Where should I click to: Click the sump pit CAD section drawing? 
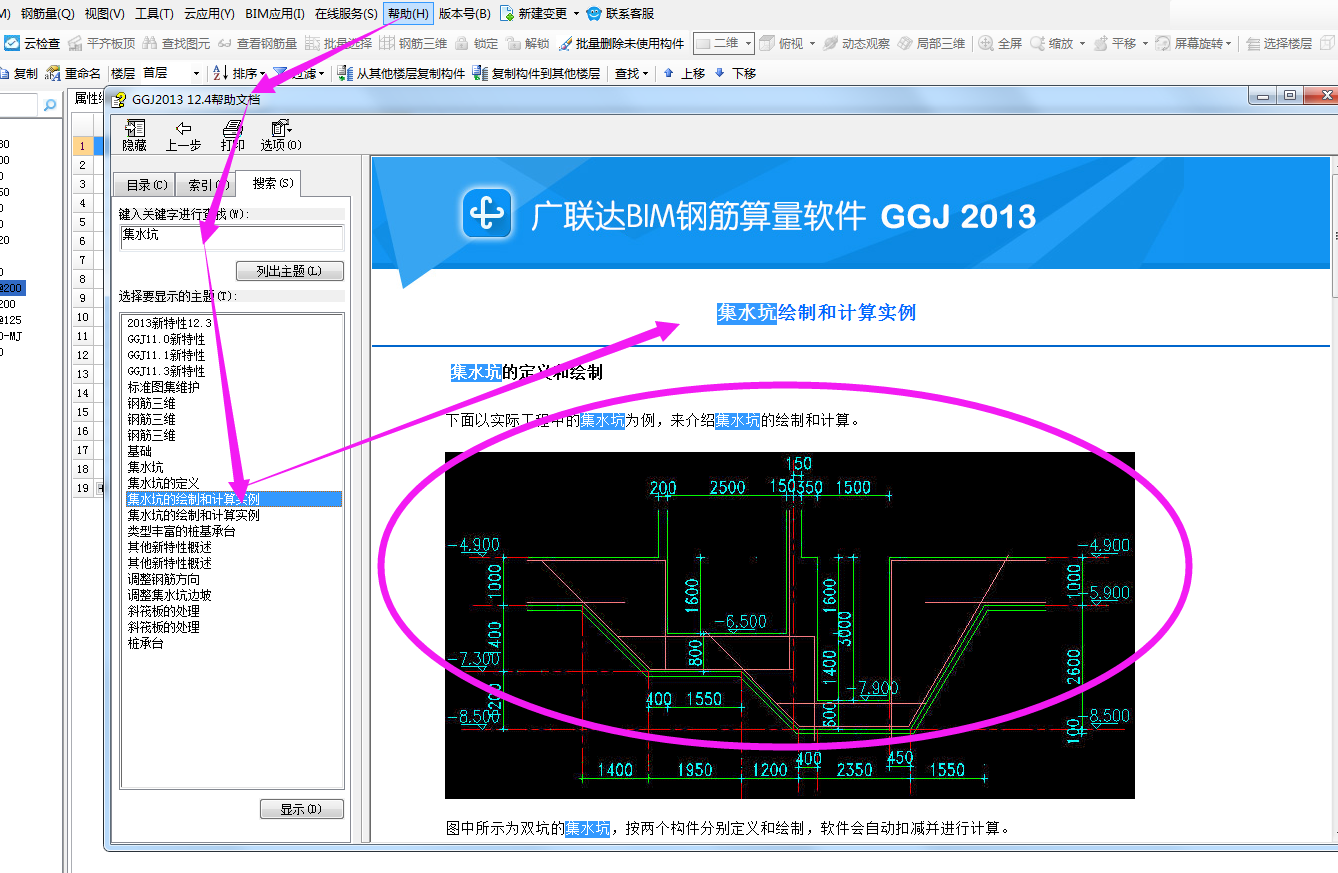(x=790, y=625)
